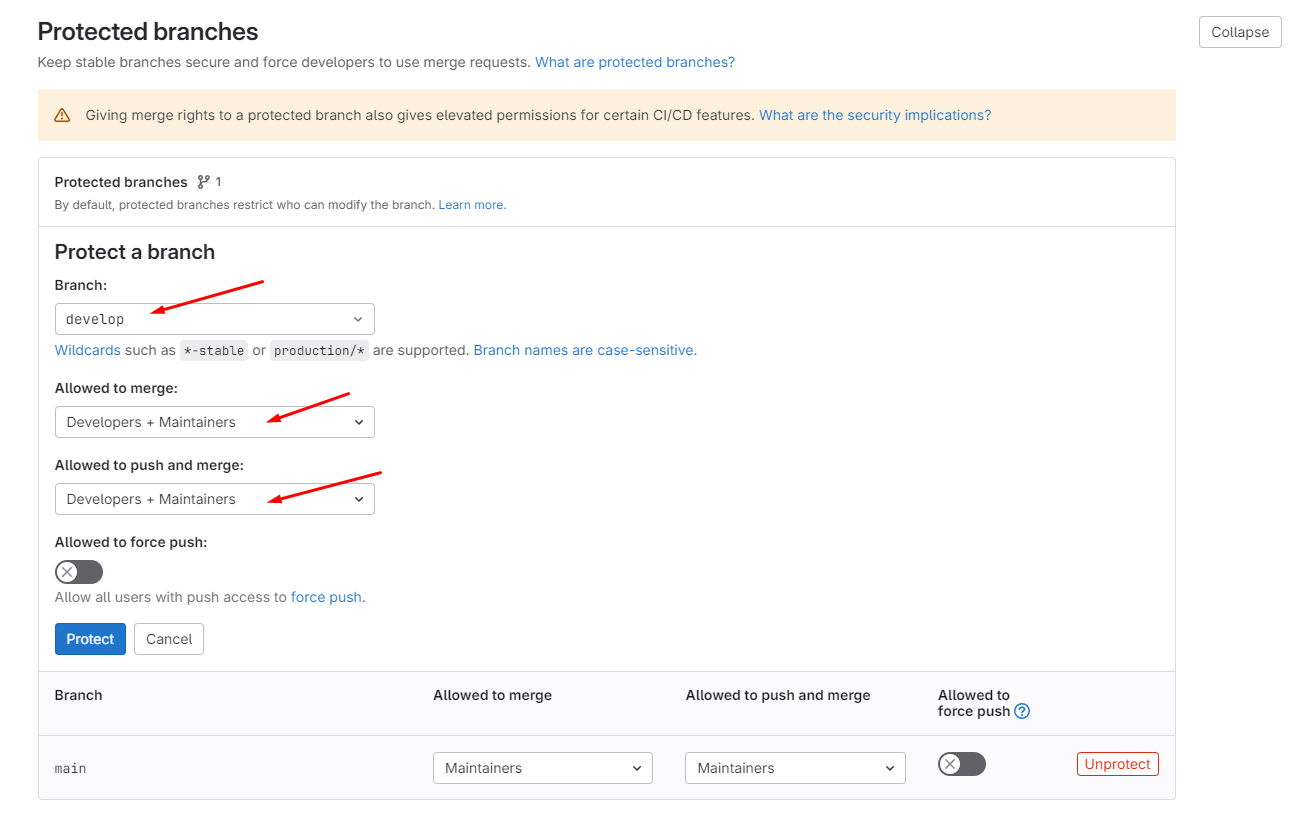
Task: Collapse the Protected branches section
Action: (x=1239, y=32)
